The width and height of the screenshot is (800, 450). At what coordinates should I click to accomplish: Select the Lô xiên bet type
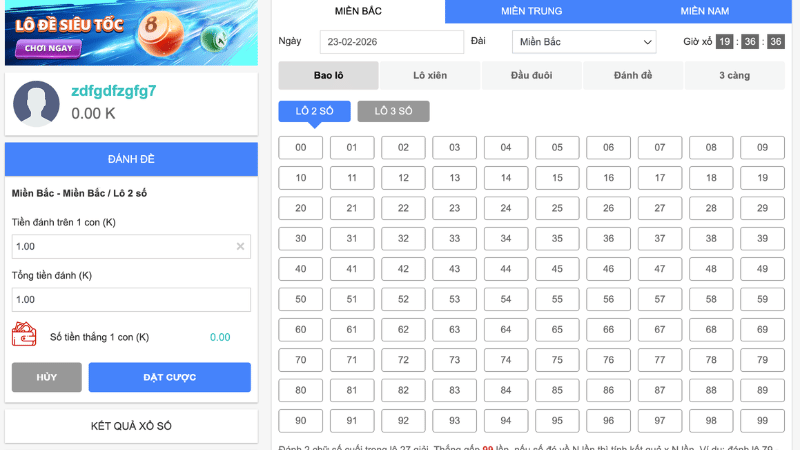(x=430, y=76)
